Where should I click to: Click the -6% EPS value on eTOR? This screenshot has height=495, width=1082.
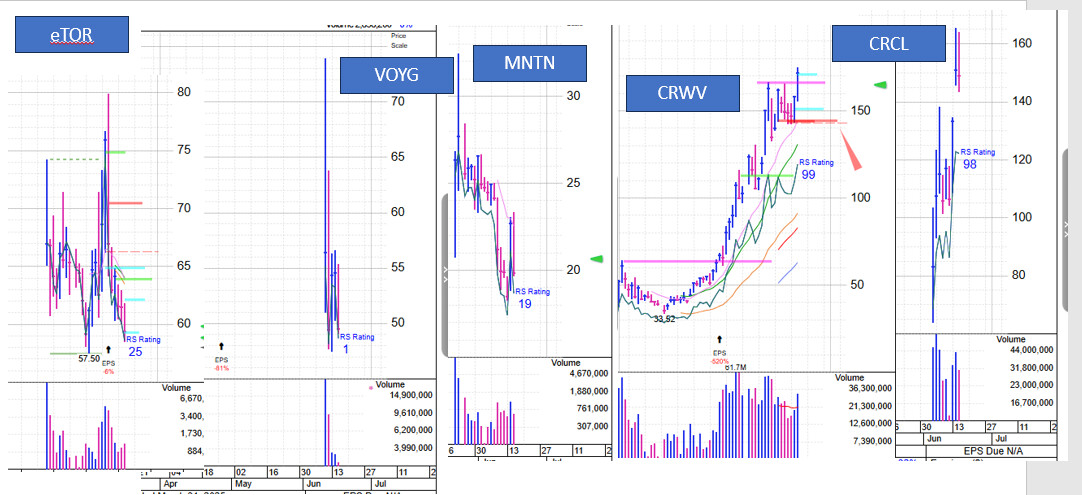click(x=108, y=371)
